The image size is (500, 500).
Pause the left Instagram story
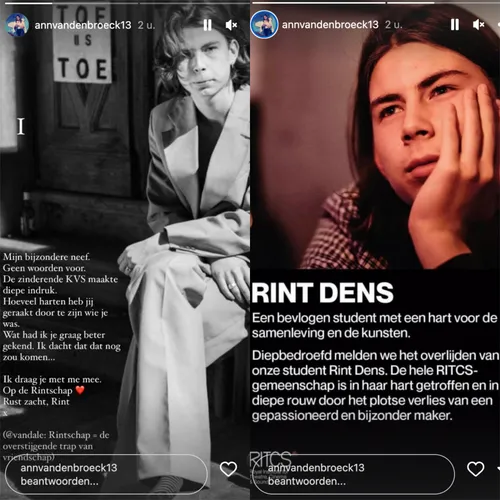tap(207, 25)
